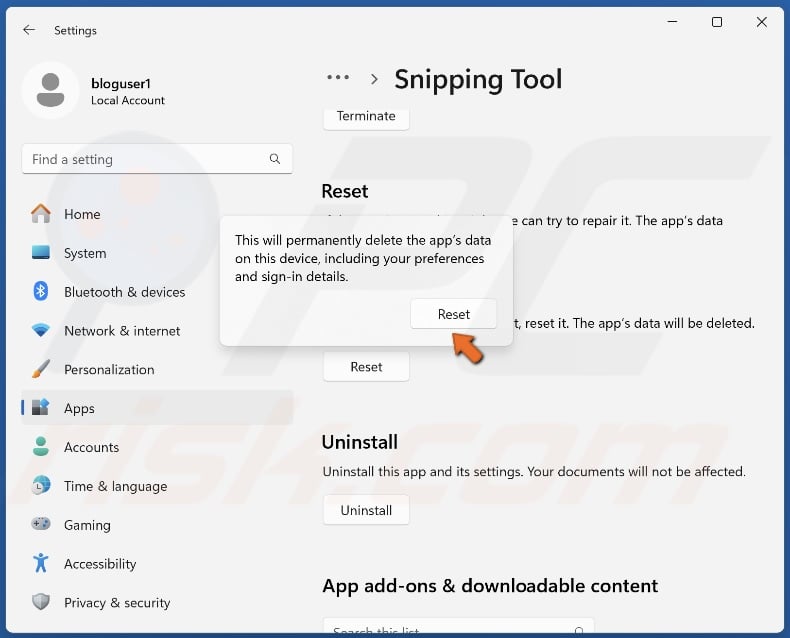Screen dimensions: 790x638
Task: Click the breadcrumb chevron before Snipping Tool
Action: click(374, 79)
